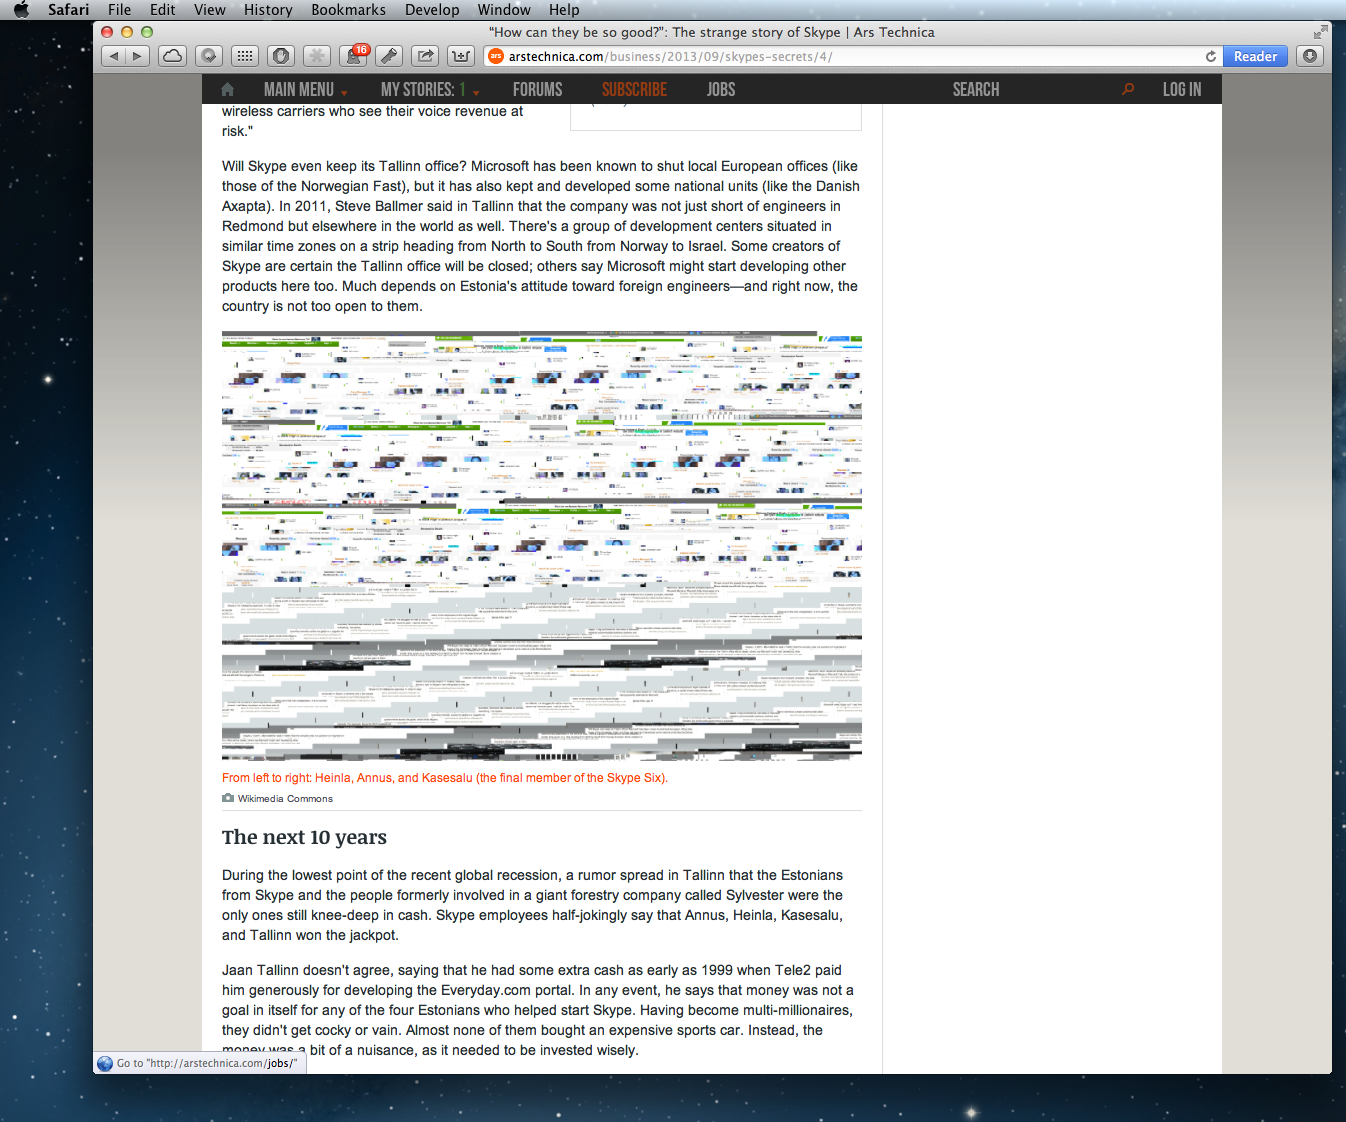Click the flashlight extension icon

389,56
